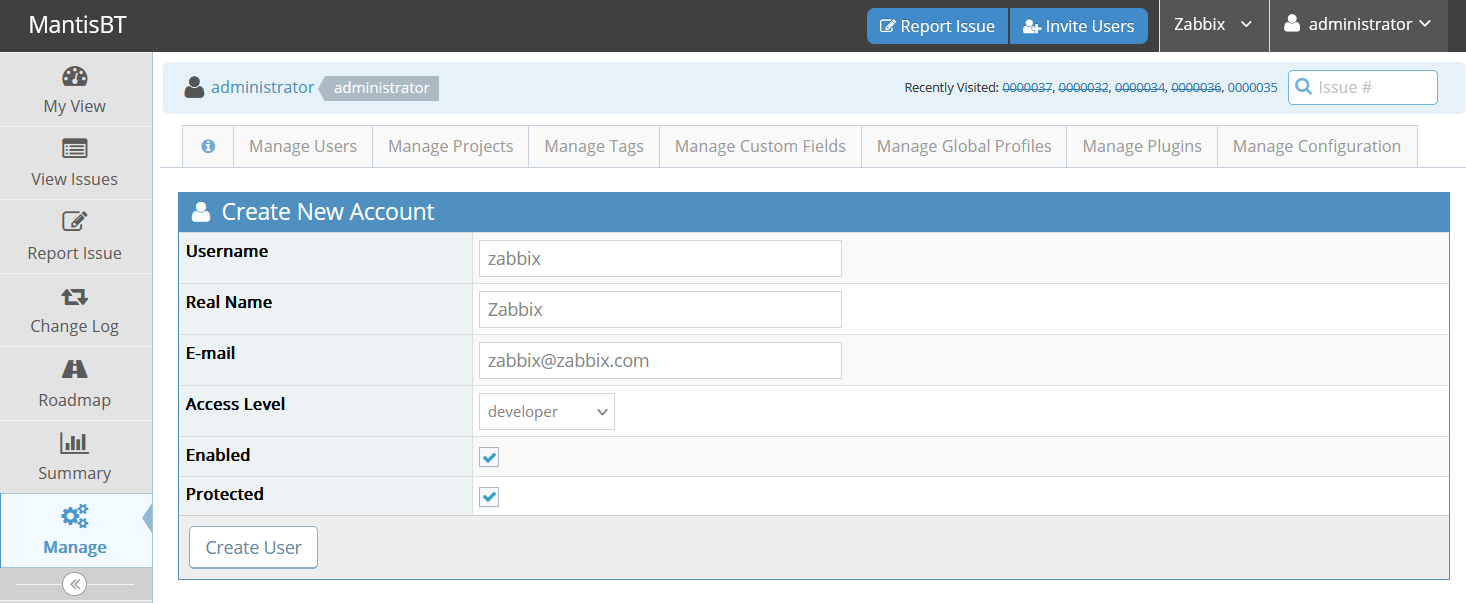
Task: Expand the Zabbix project selector
Action: click(1213, 25)
